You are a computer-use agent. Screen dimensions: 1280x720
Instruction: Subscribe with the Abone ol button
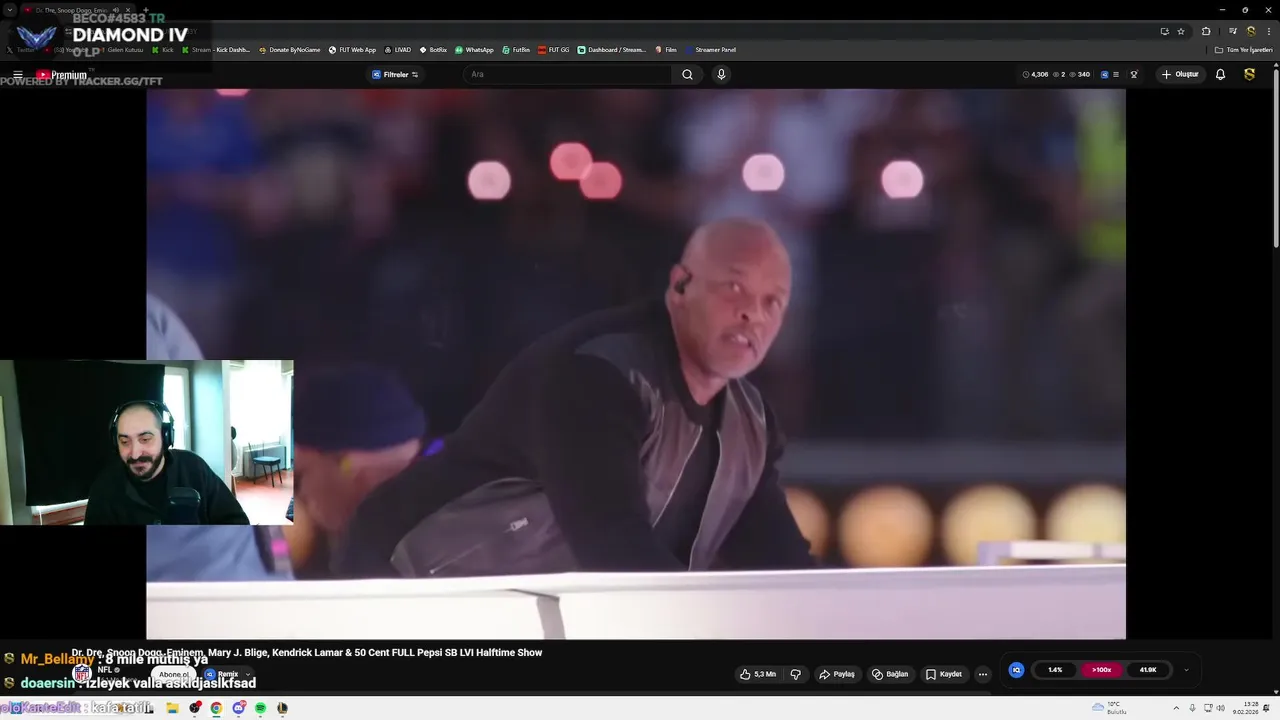[x=173, y=674]
